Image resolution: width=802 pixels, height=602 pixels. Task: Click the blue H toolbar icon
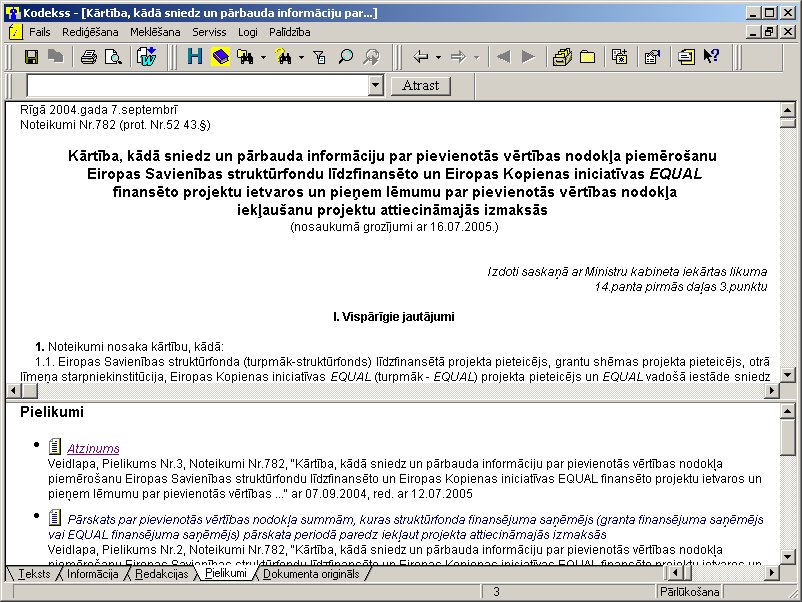[x=194, y=57]
